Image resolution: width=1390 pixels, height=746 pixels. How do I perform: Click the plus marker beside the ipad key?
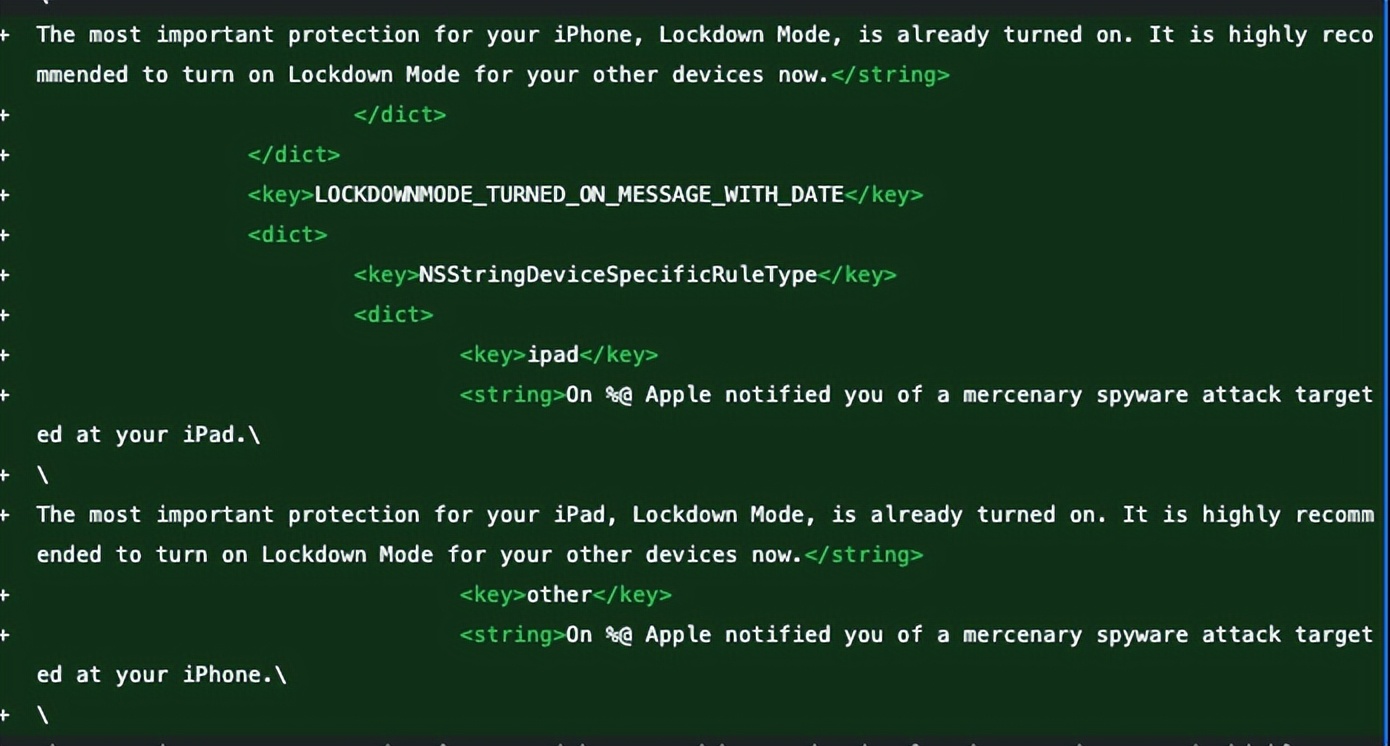pos(5,354)
